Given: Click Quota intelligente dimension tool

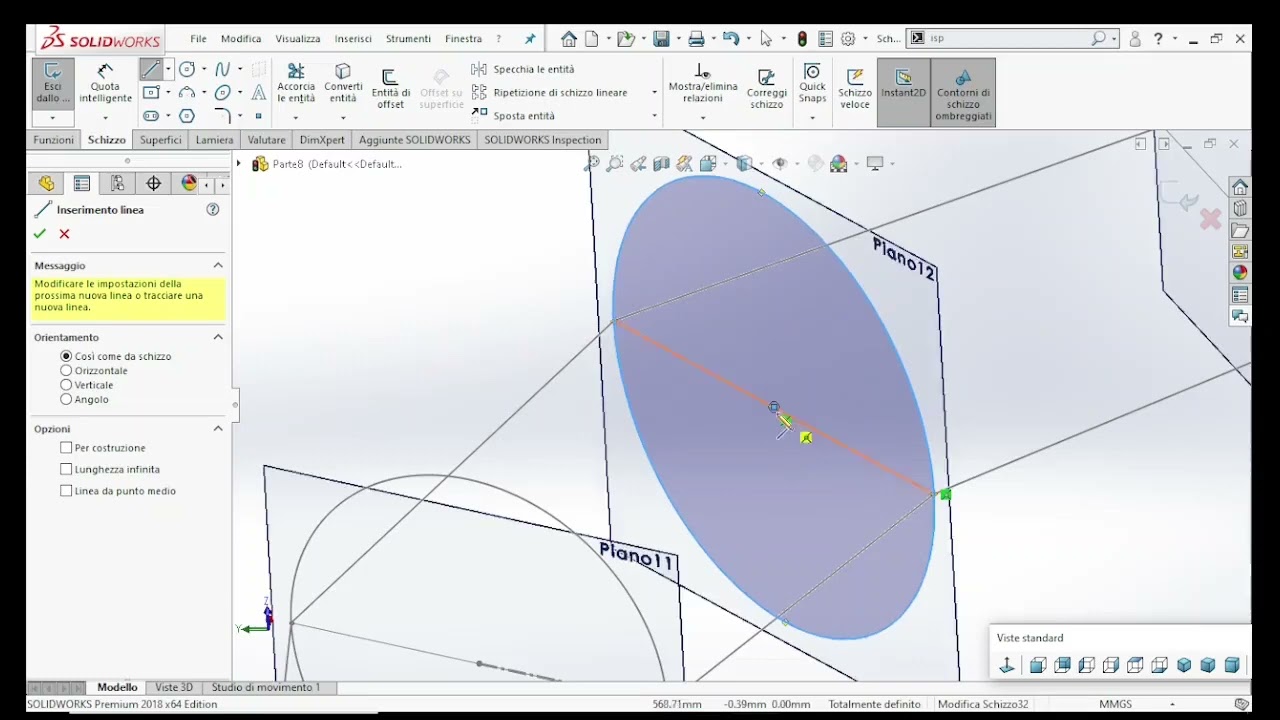Looking at the screenshot, I should 105,82.
